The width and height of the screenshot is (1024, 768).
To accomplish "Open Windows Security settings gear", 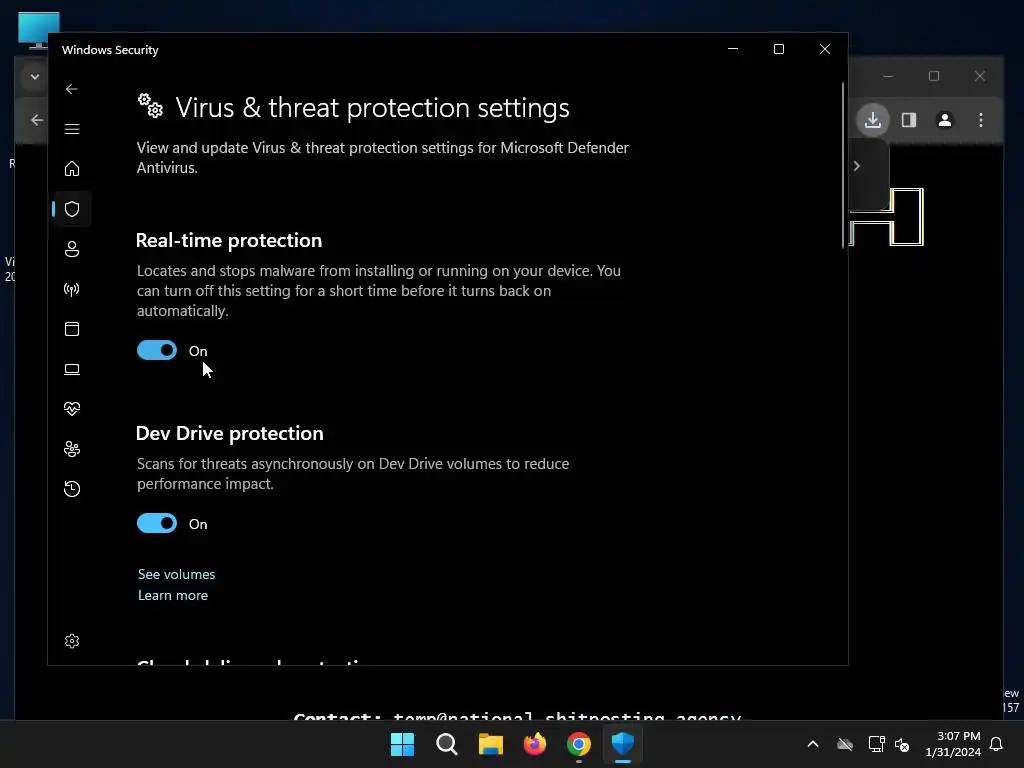I will [x=72, y=641].
